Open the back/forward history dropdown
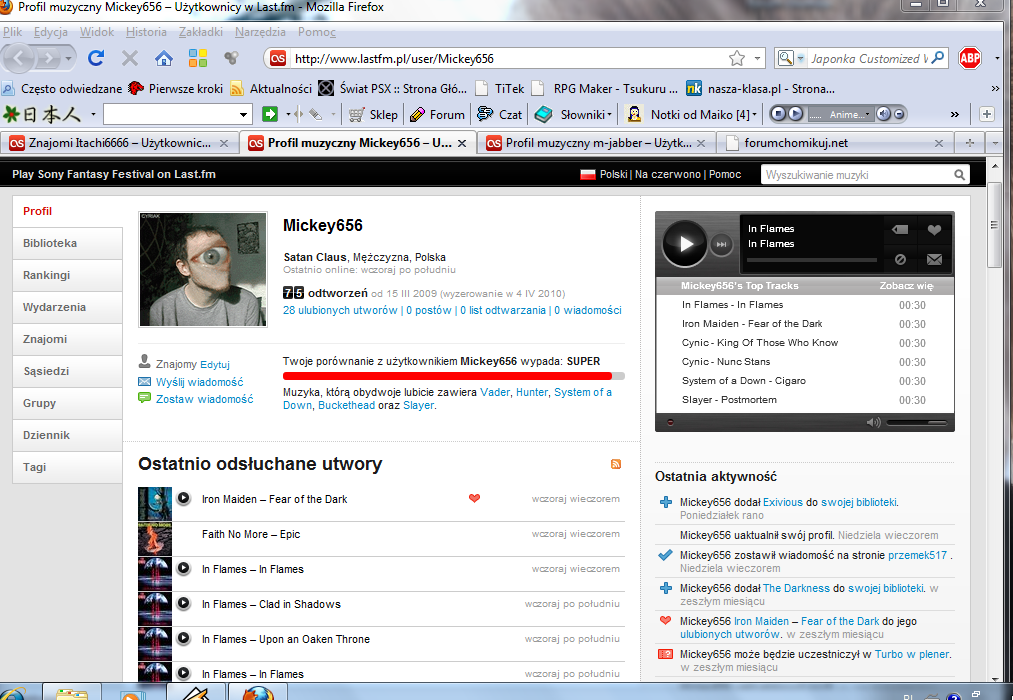 (x=68, y=59)
